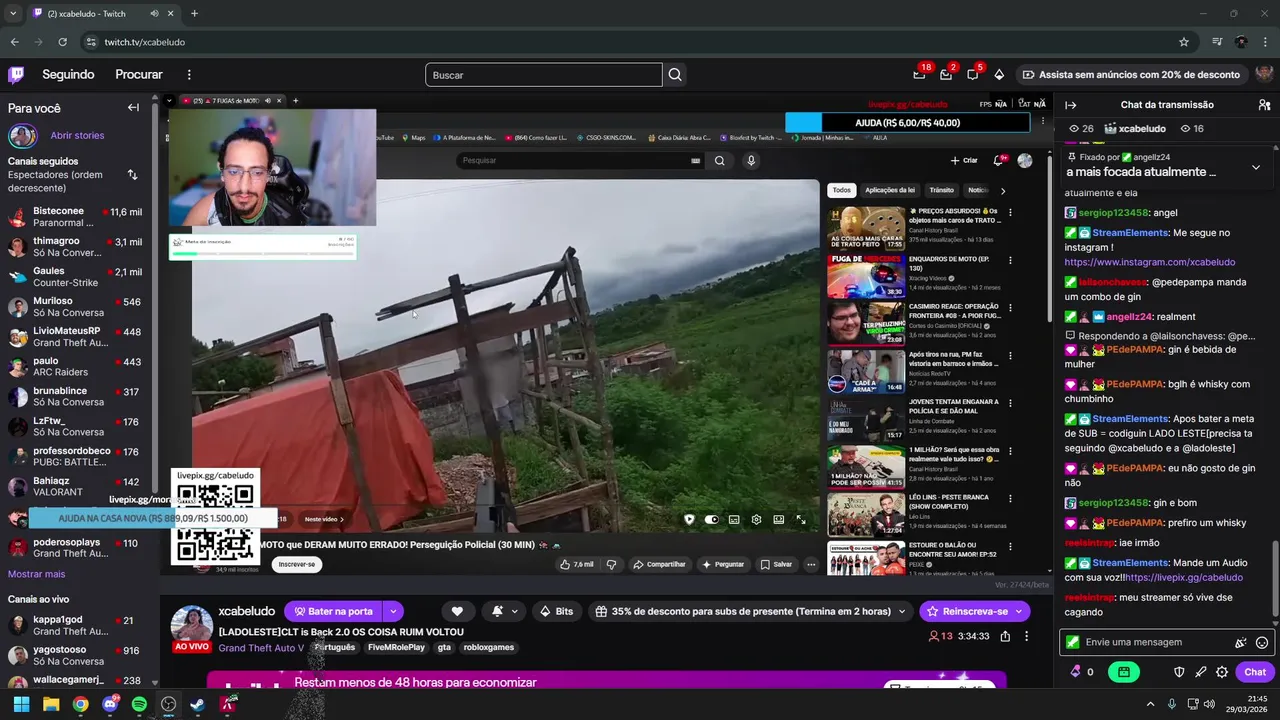
Task: Open Chrome tab search dropdown
Action: tap(13, 13)
